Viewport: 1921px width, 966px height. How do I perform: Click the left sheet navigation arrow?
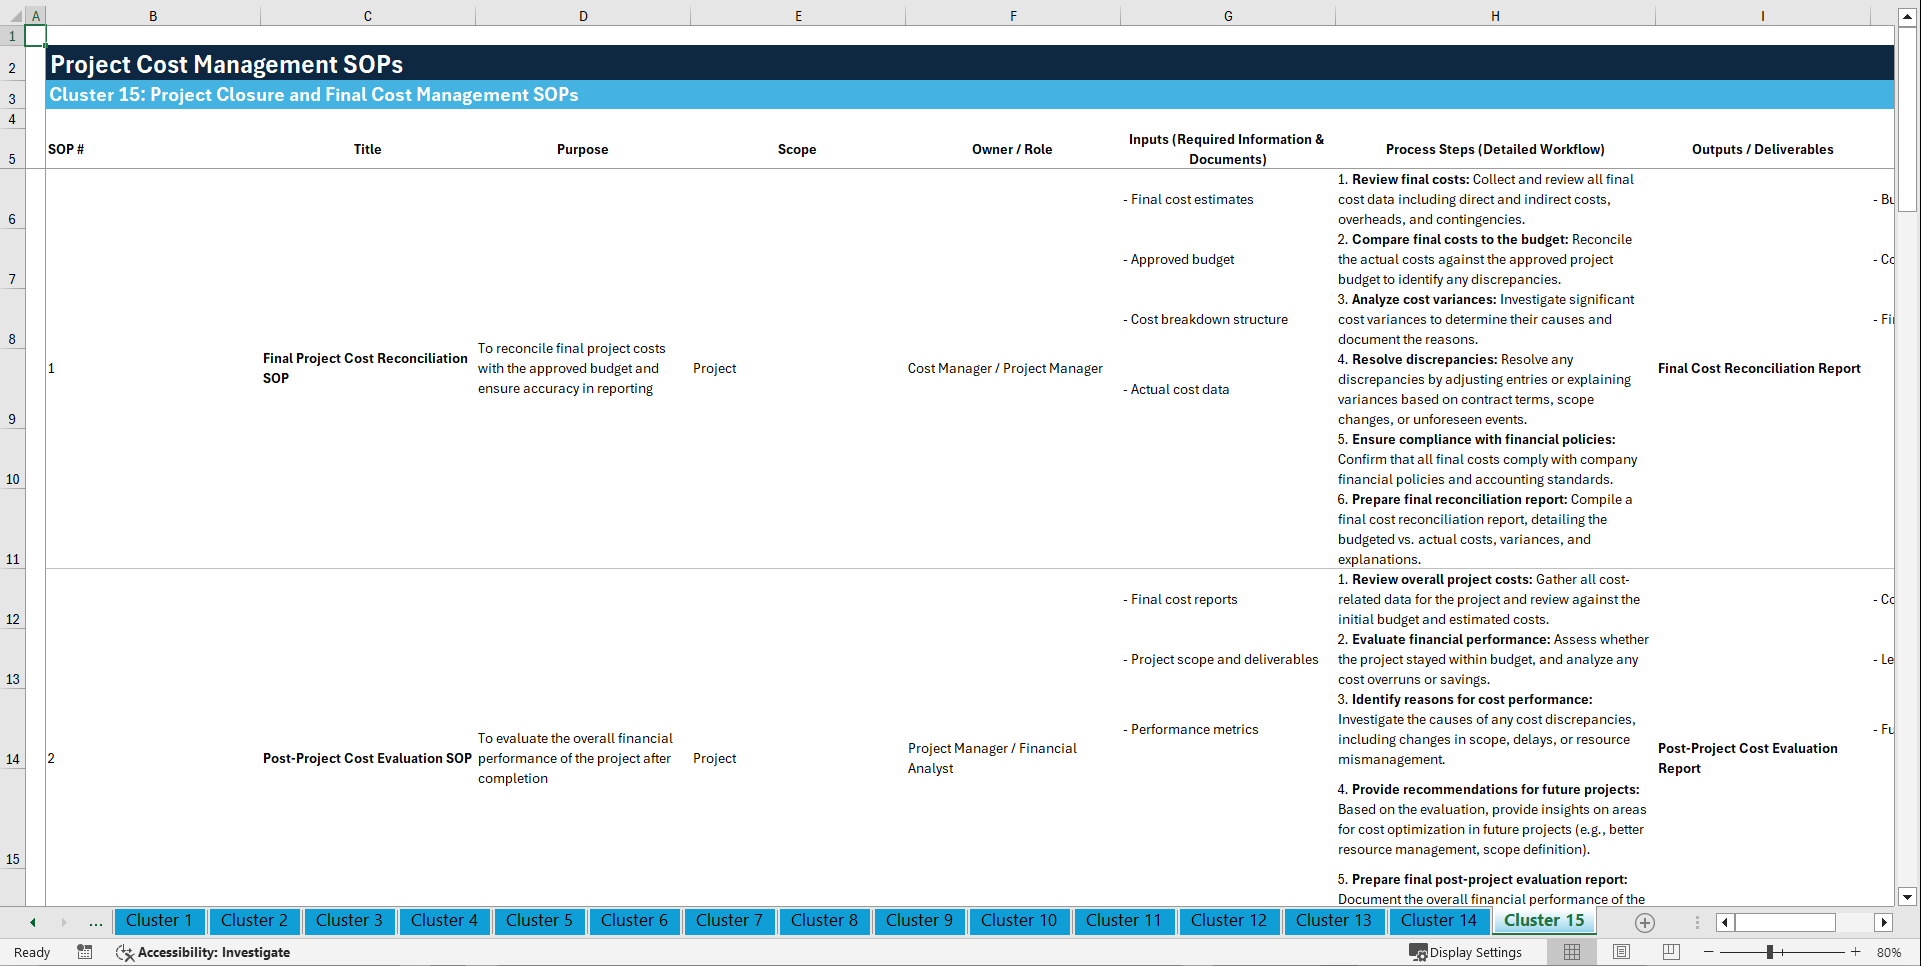pos(32,922)
